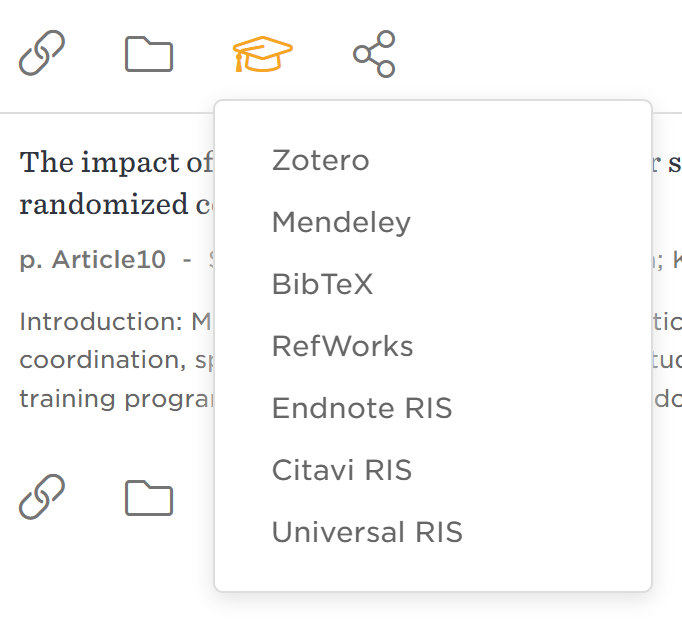
Task: Choose Mendeley in the citation export list
Action: coord(341,223)
